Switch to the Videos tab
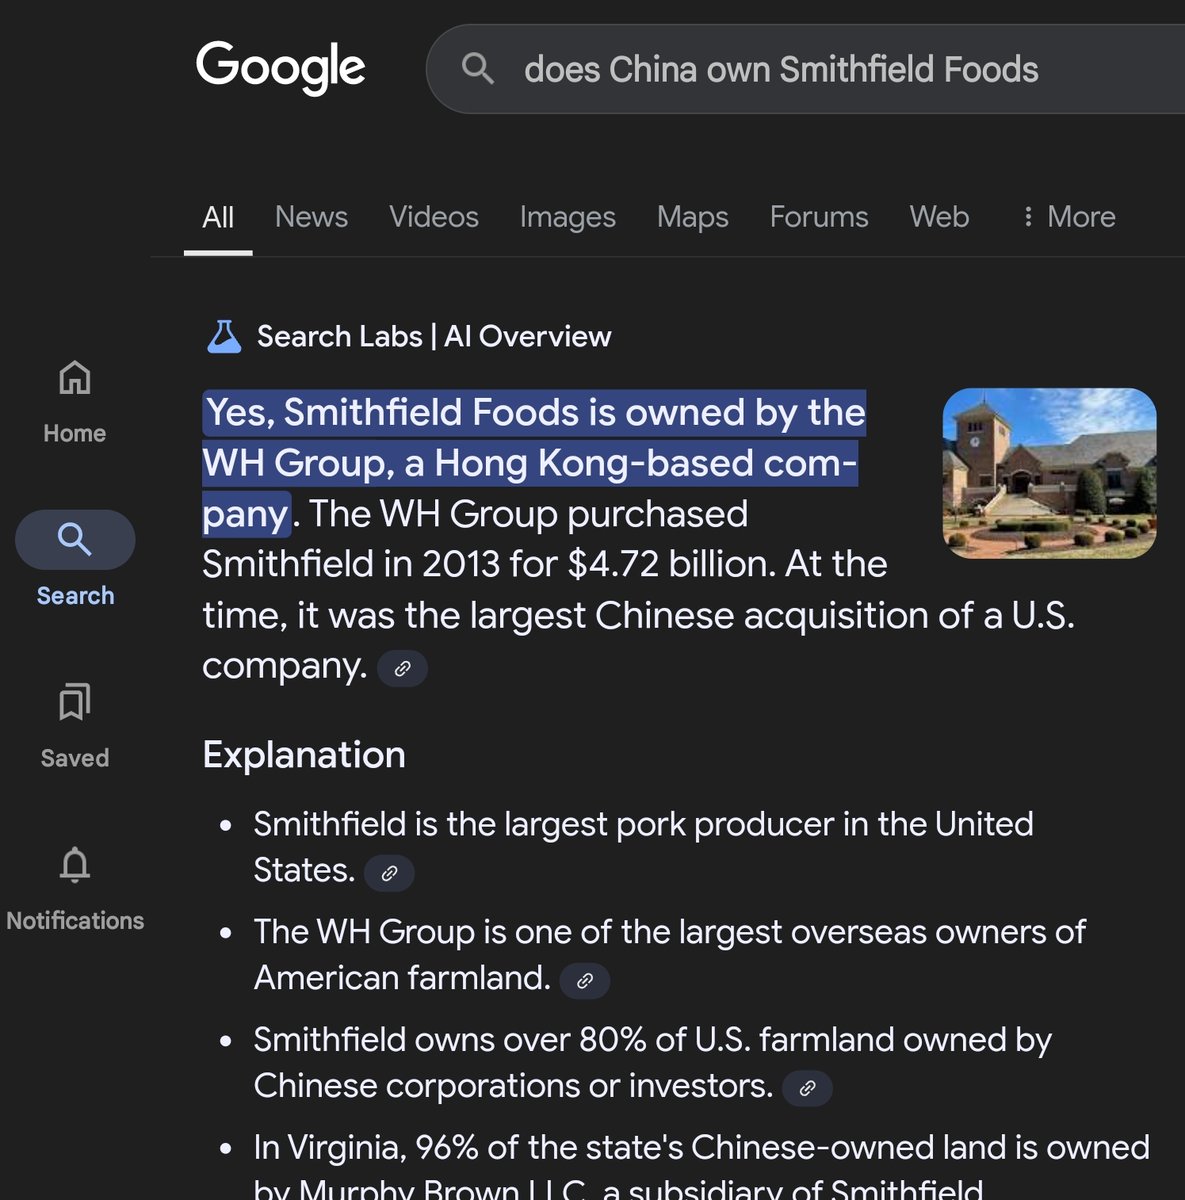Image resolution: width=1185 pixels, height=1200 pixels. tap(434, 217)
